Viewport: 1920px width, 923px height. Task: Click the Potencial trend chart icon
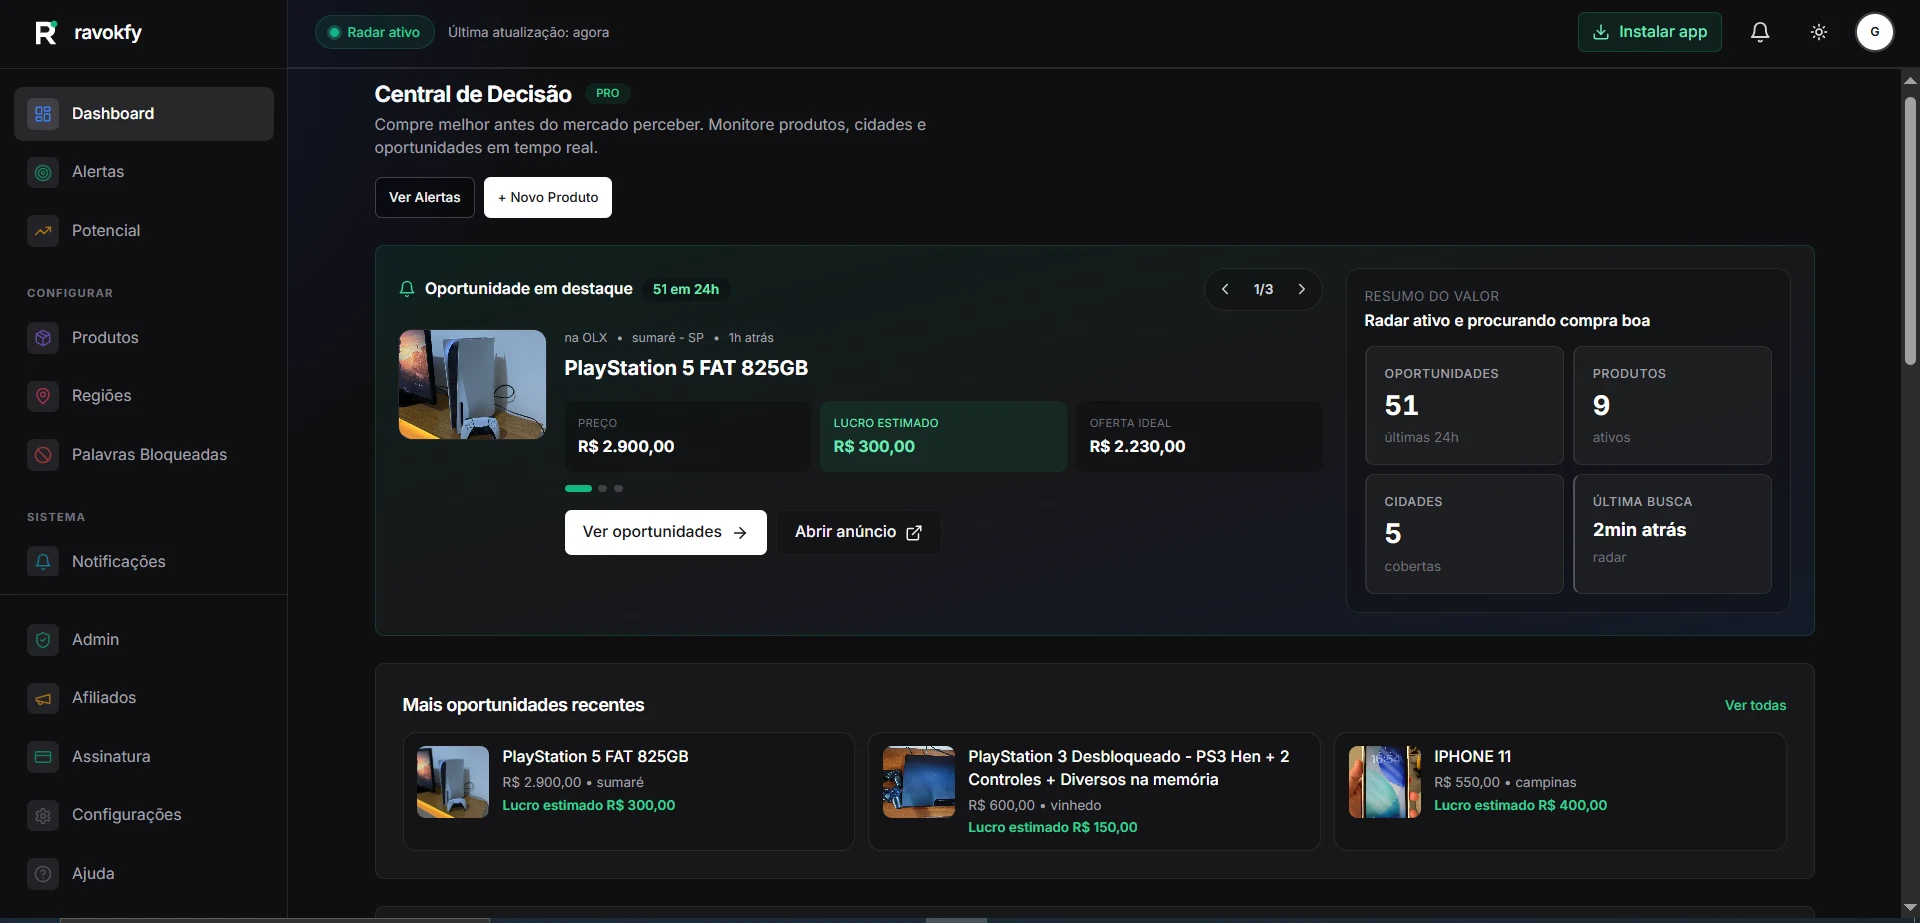[43, 231]
